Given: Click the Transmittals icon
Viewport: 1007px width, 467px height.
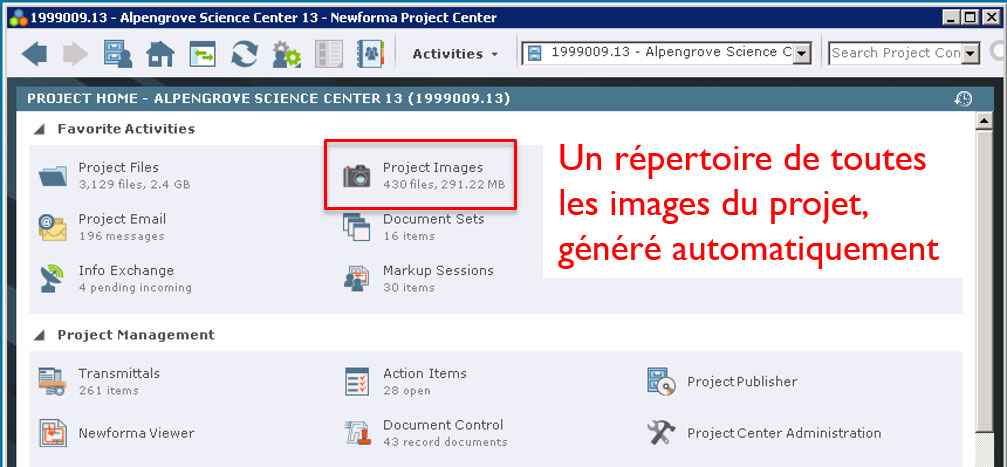Looking at the screenshot, I should (52, 381).
